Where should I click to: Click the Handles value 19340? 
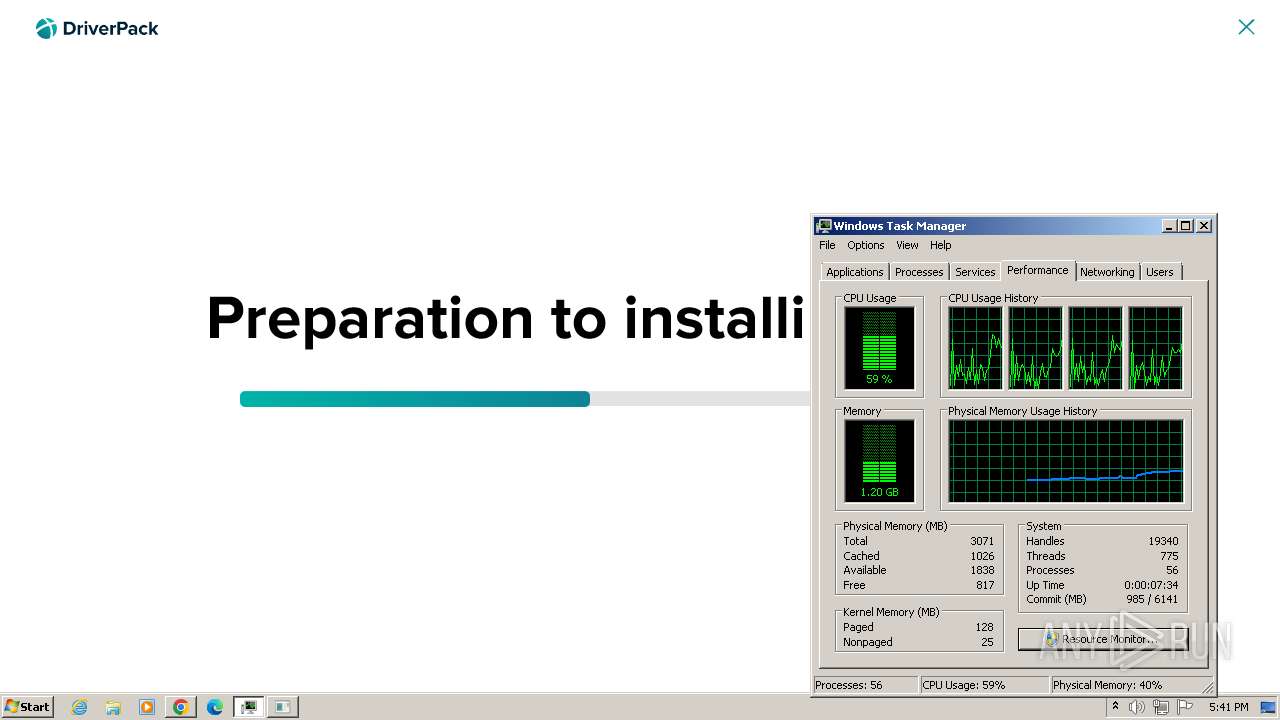click(1163, 541)
